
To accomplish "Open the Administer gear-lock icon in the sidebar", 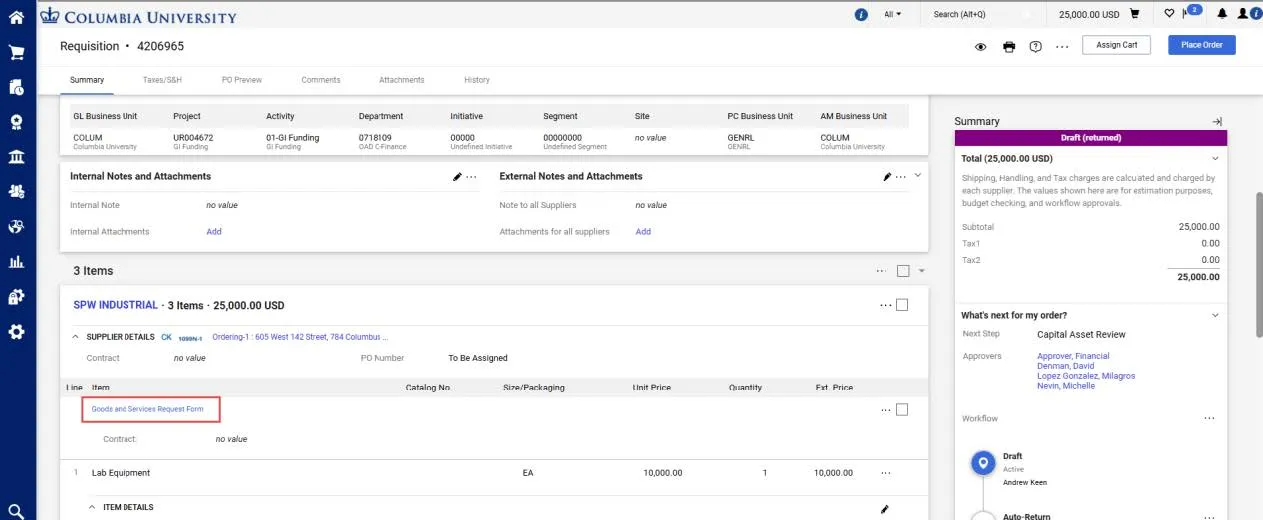I will [x=16, y=296].
